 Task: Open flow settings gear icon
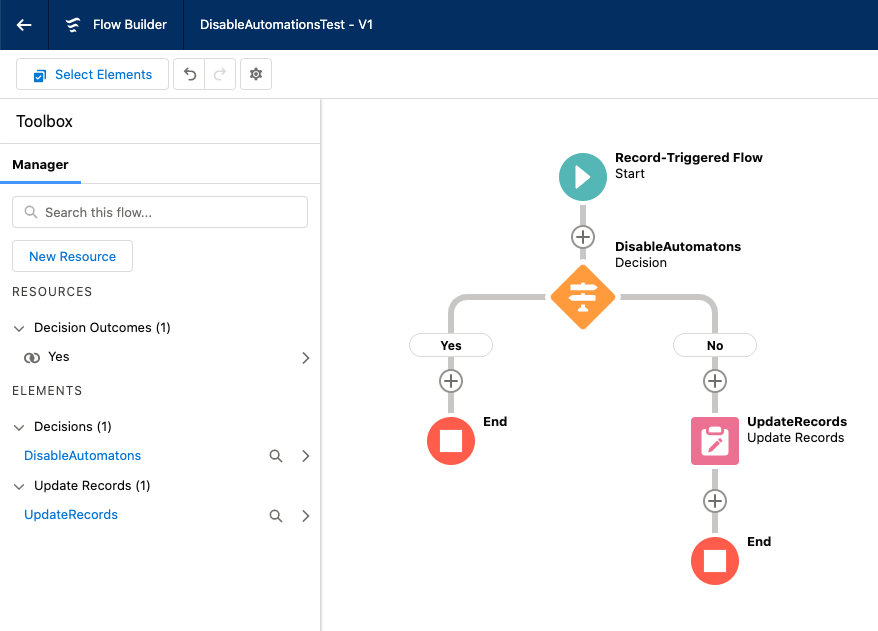256,75
